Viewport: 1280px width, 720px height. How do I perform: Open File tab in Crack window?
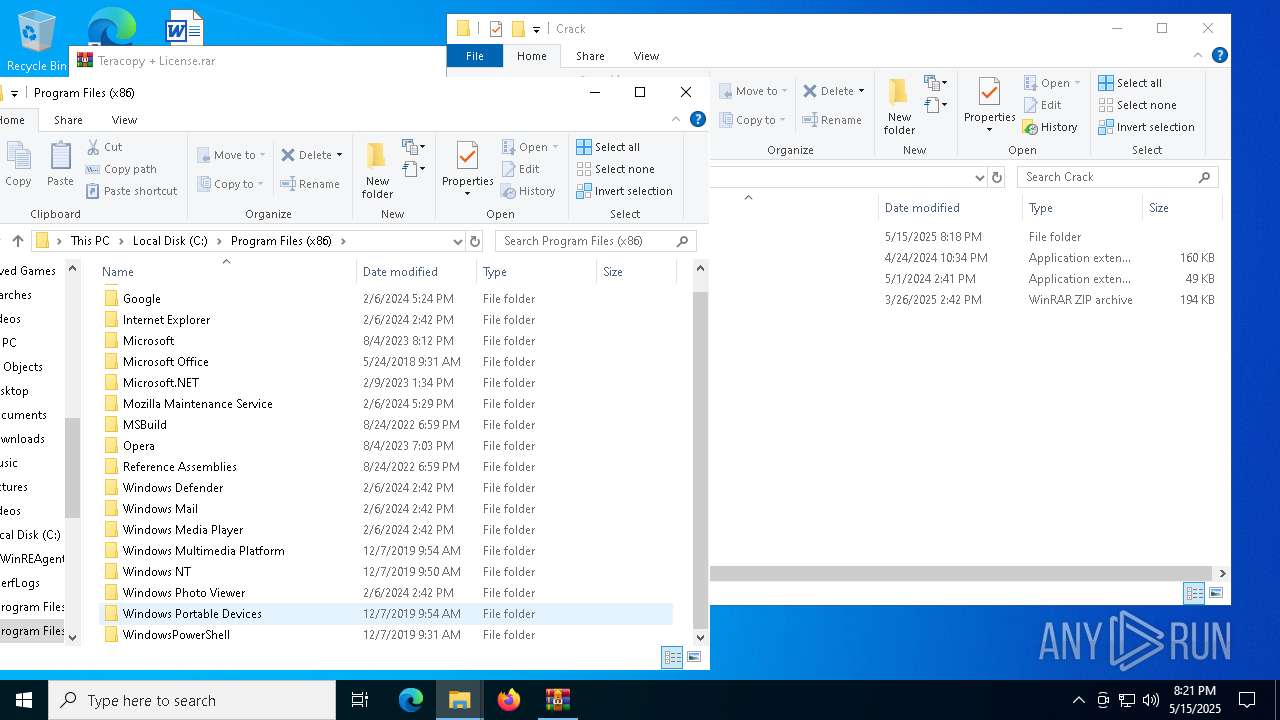[475, 56]
